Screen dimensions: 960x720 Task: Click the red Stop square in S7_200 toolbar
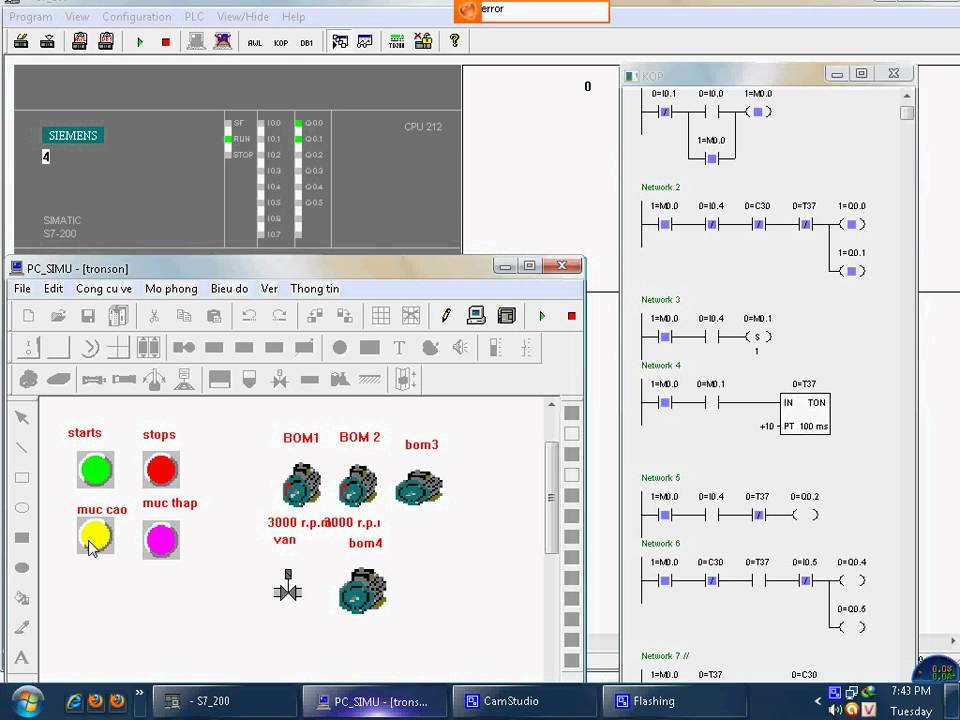[x=165, y=42]
